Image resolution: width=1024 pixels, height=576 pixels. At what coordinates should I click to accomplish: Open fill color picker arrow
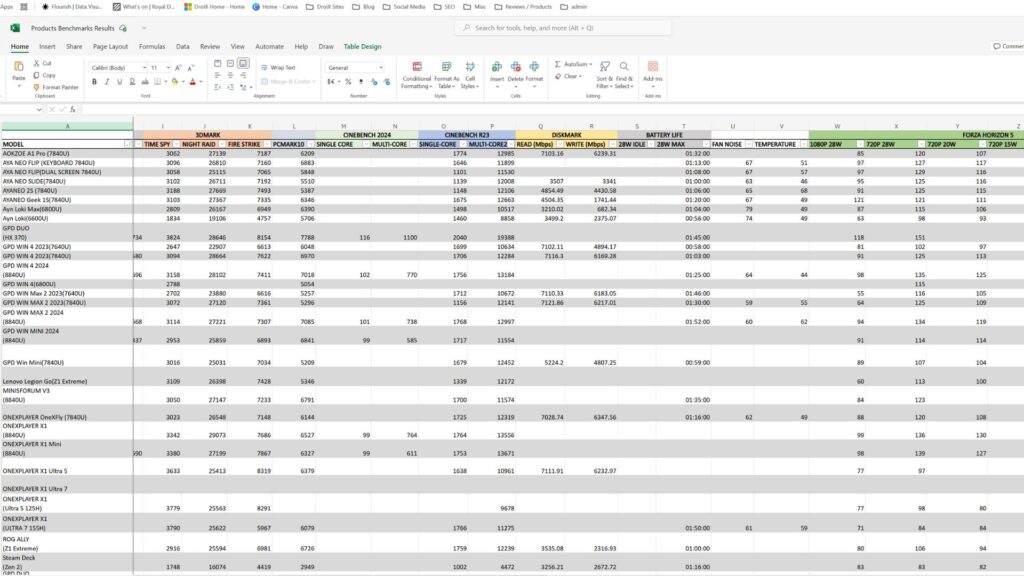click(x=183, y=82)
